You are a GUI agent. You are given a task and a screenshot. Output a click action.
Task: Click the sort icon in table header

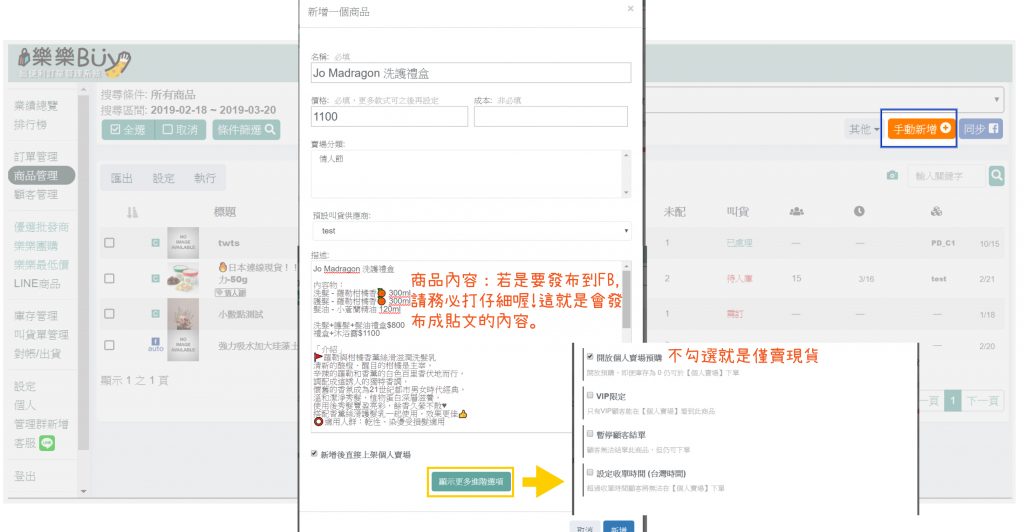(132, 212)
